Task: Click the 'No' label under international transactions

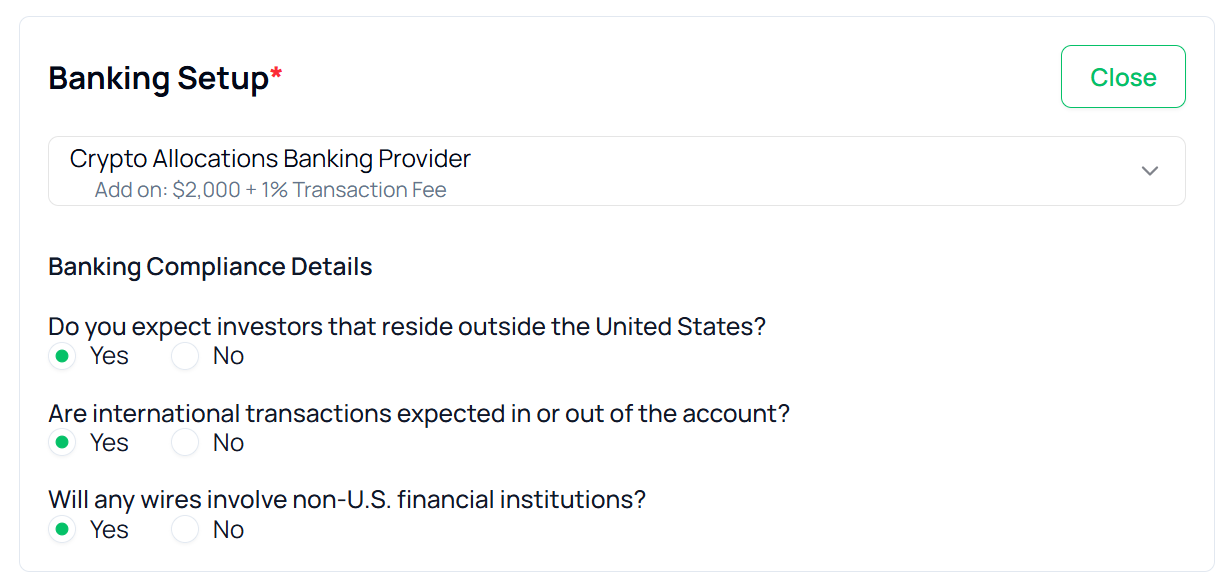Action: pos(228,443)
